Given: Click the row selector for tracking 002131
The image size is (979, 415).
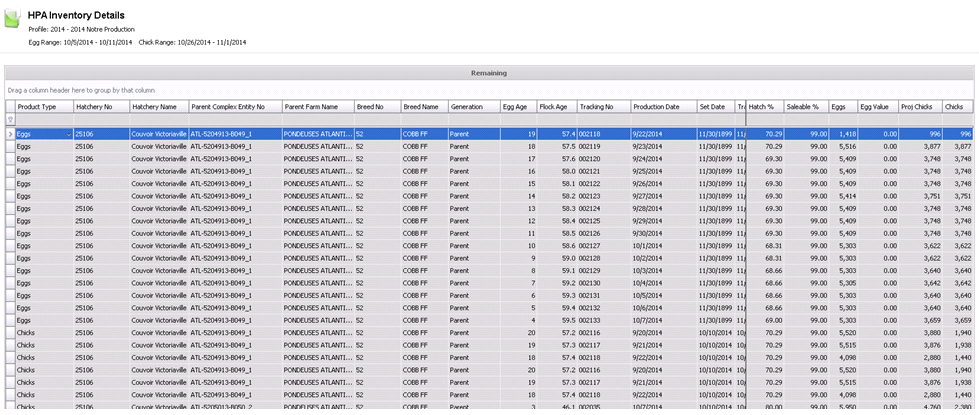Looking at the screenshot, I should 10,296.
